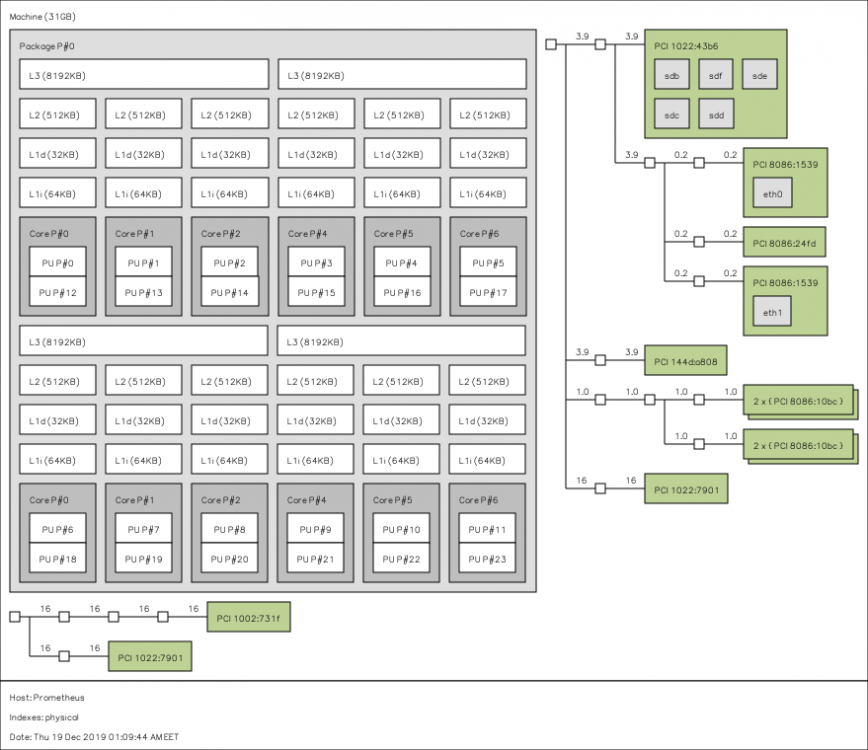Click the PCI 144d:a808 device box

[685, 361]
